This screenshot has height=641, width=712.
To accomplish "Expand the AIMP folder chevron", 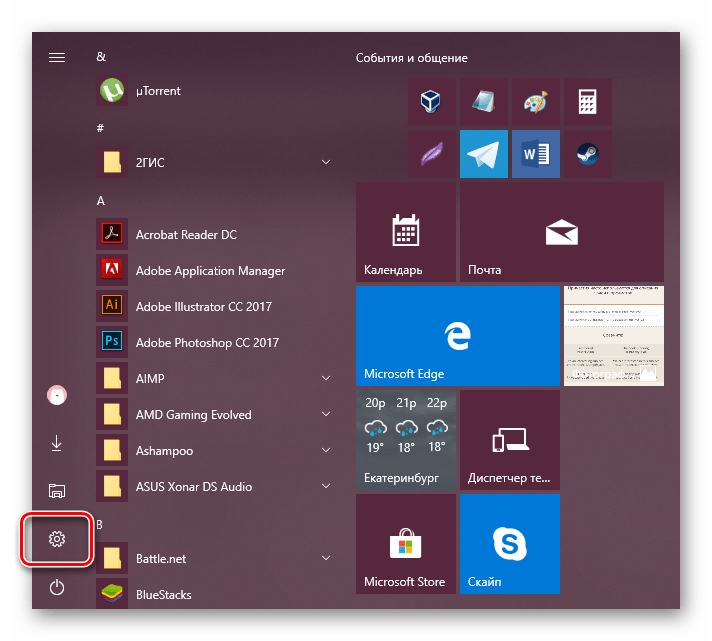I will [x=326, y=378].
